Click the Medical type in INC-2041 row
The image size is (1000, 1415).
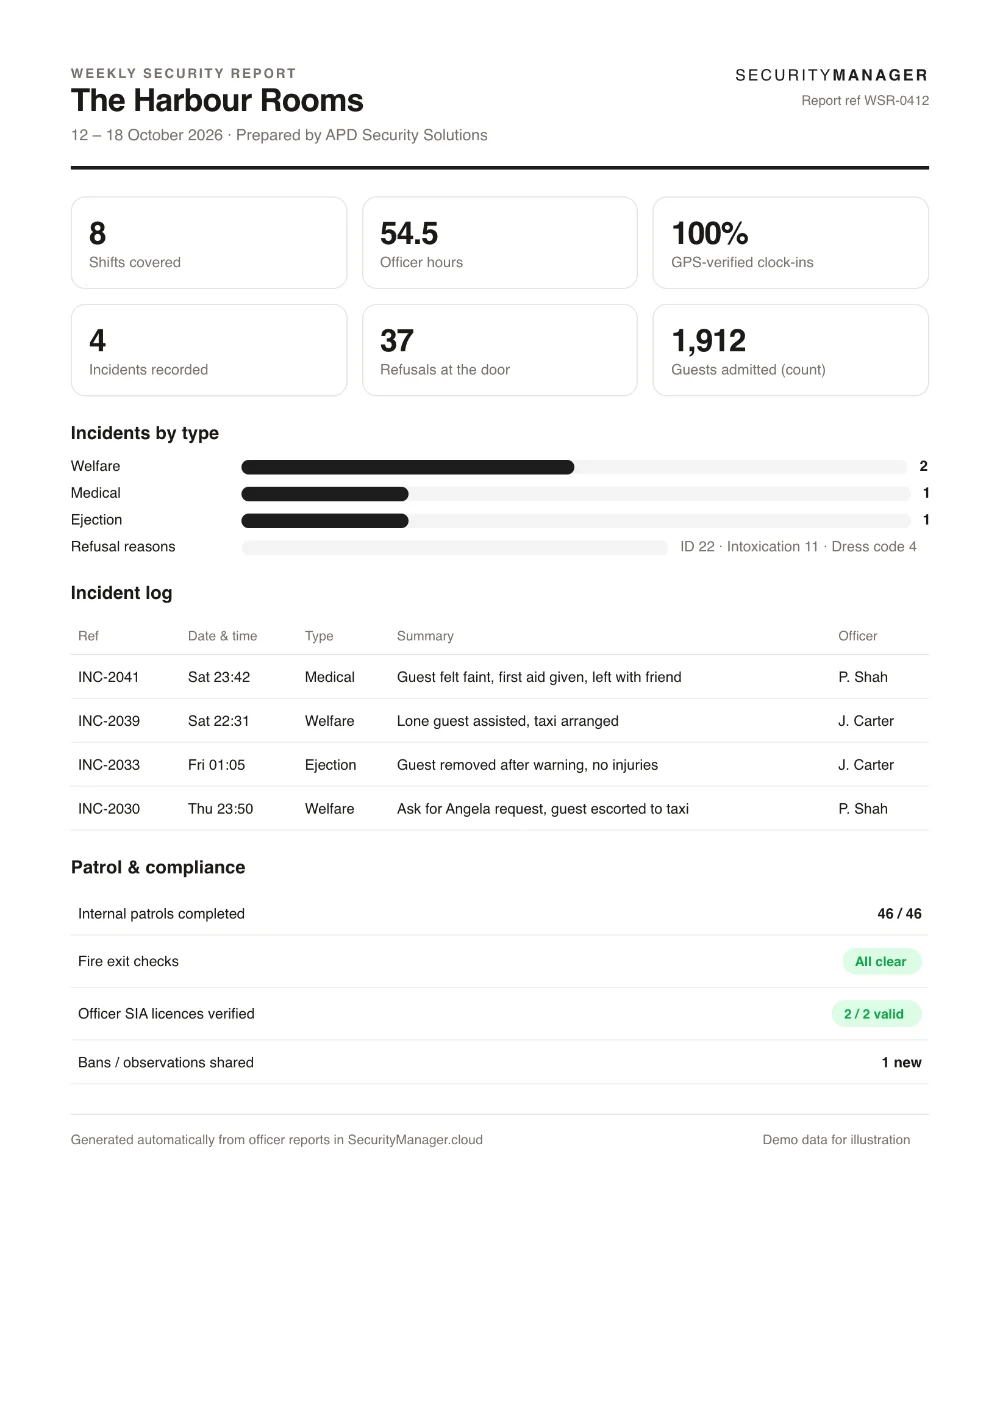point(330,677)
